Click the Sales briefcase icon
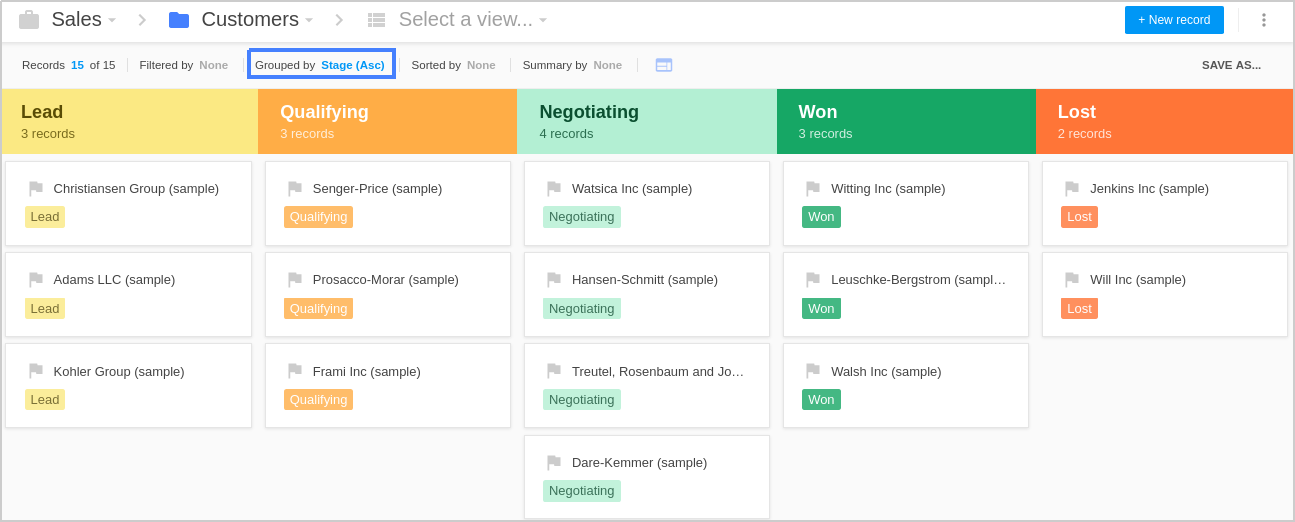This screenshot has width=1295, height=522. point(29,20)
